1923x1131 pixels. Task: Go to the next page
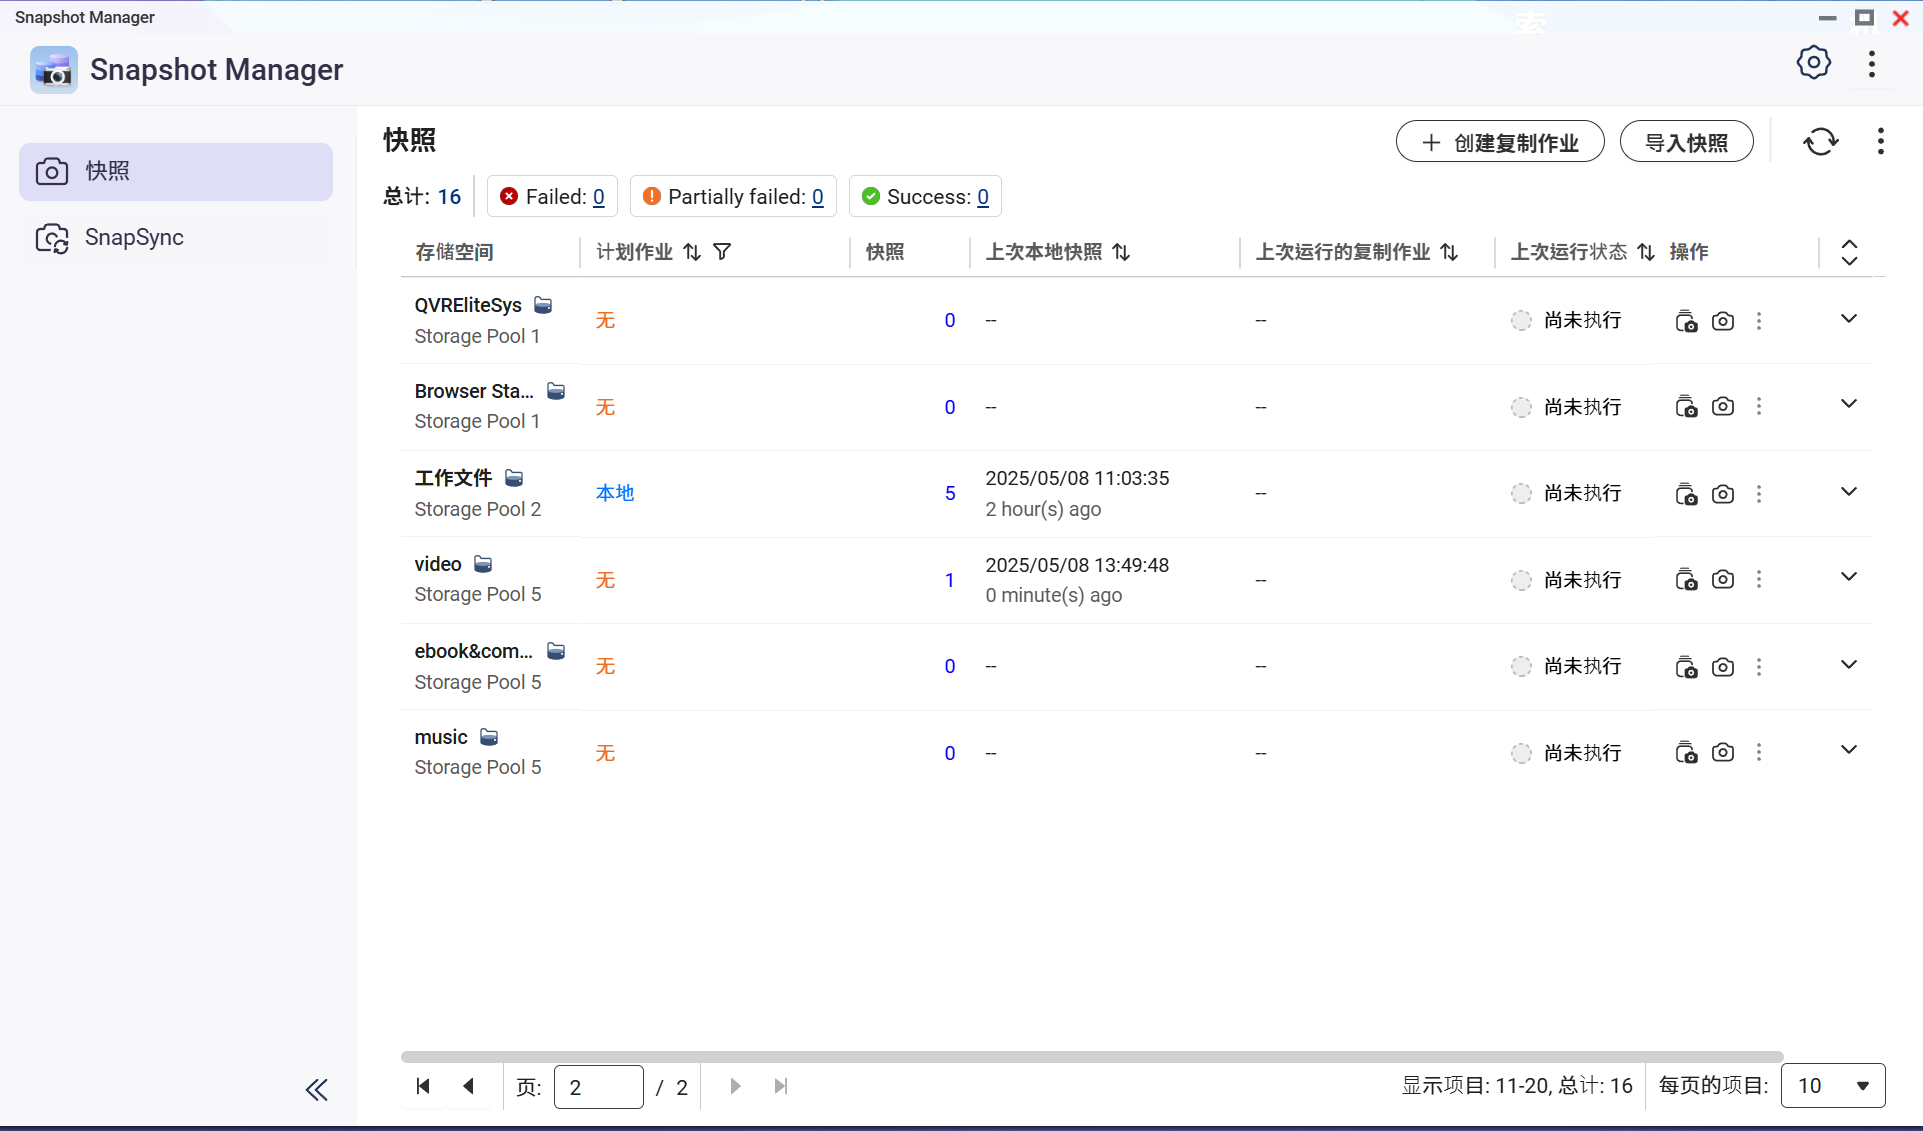[x=735, y=1086]
